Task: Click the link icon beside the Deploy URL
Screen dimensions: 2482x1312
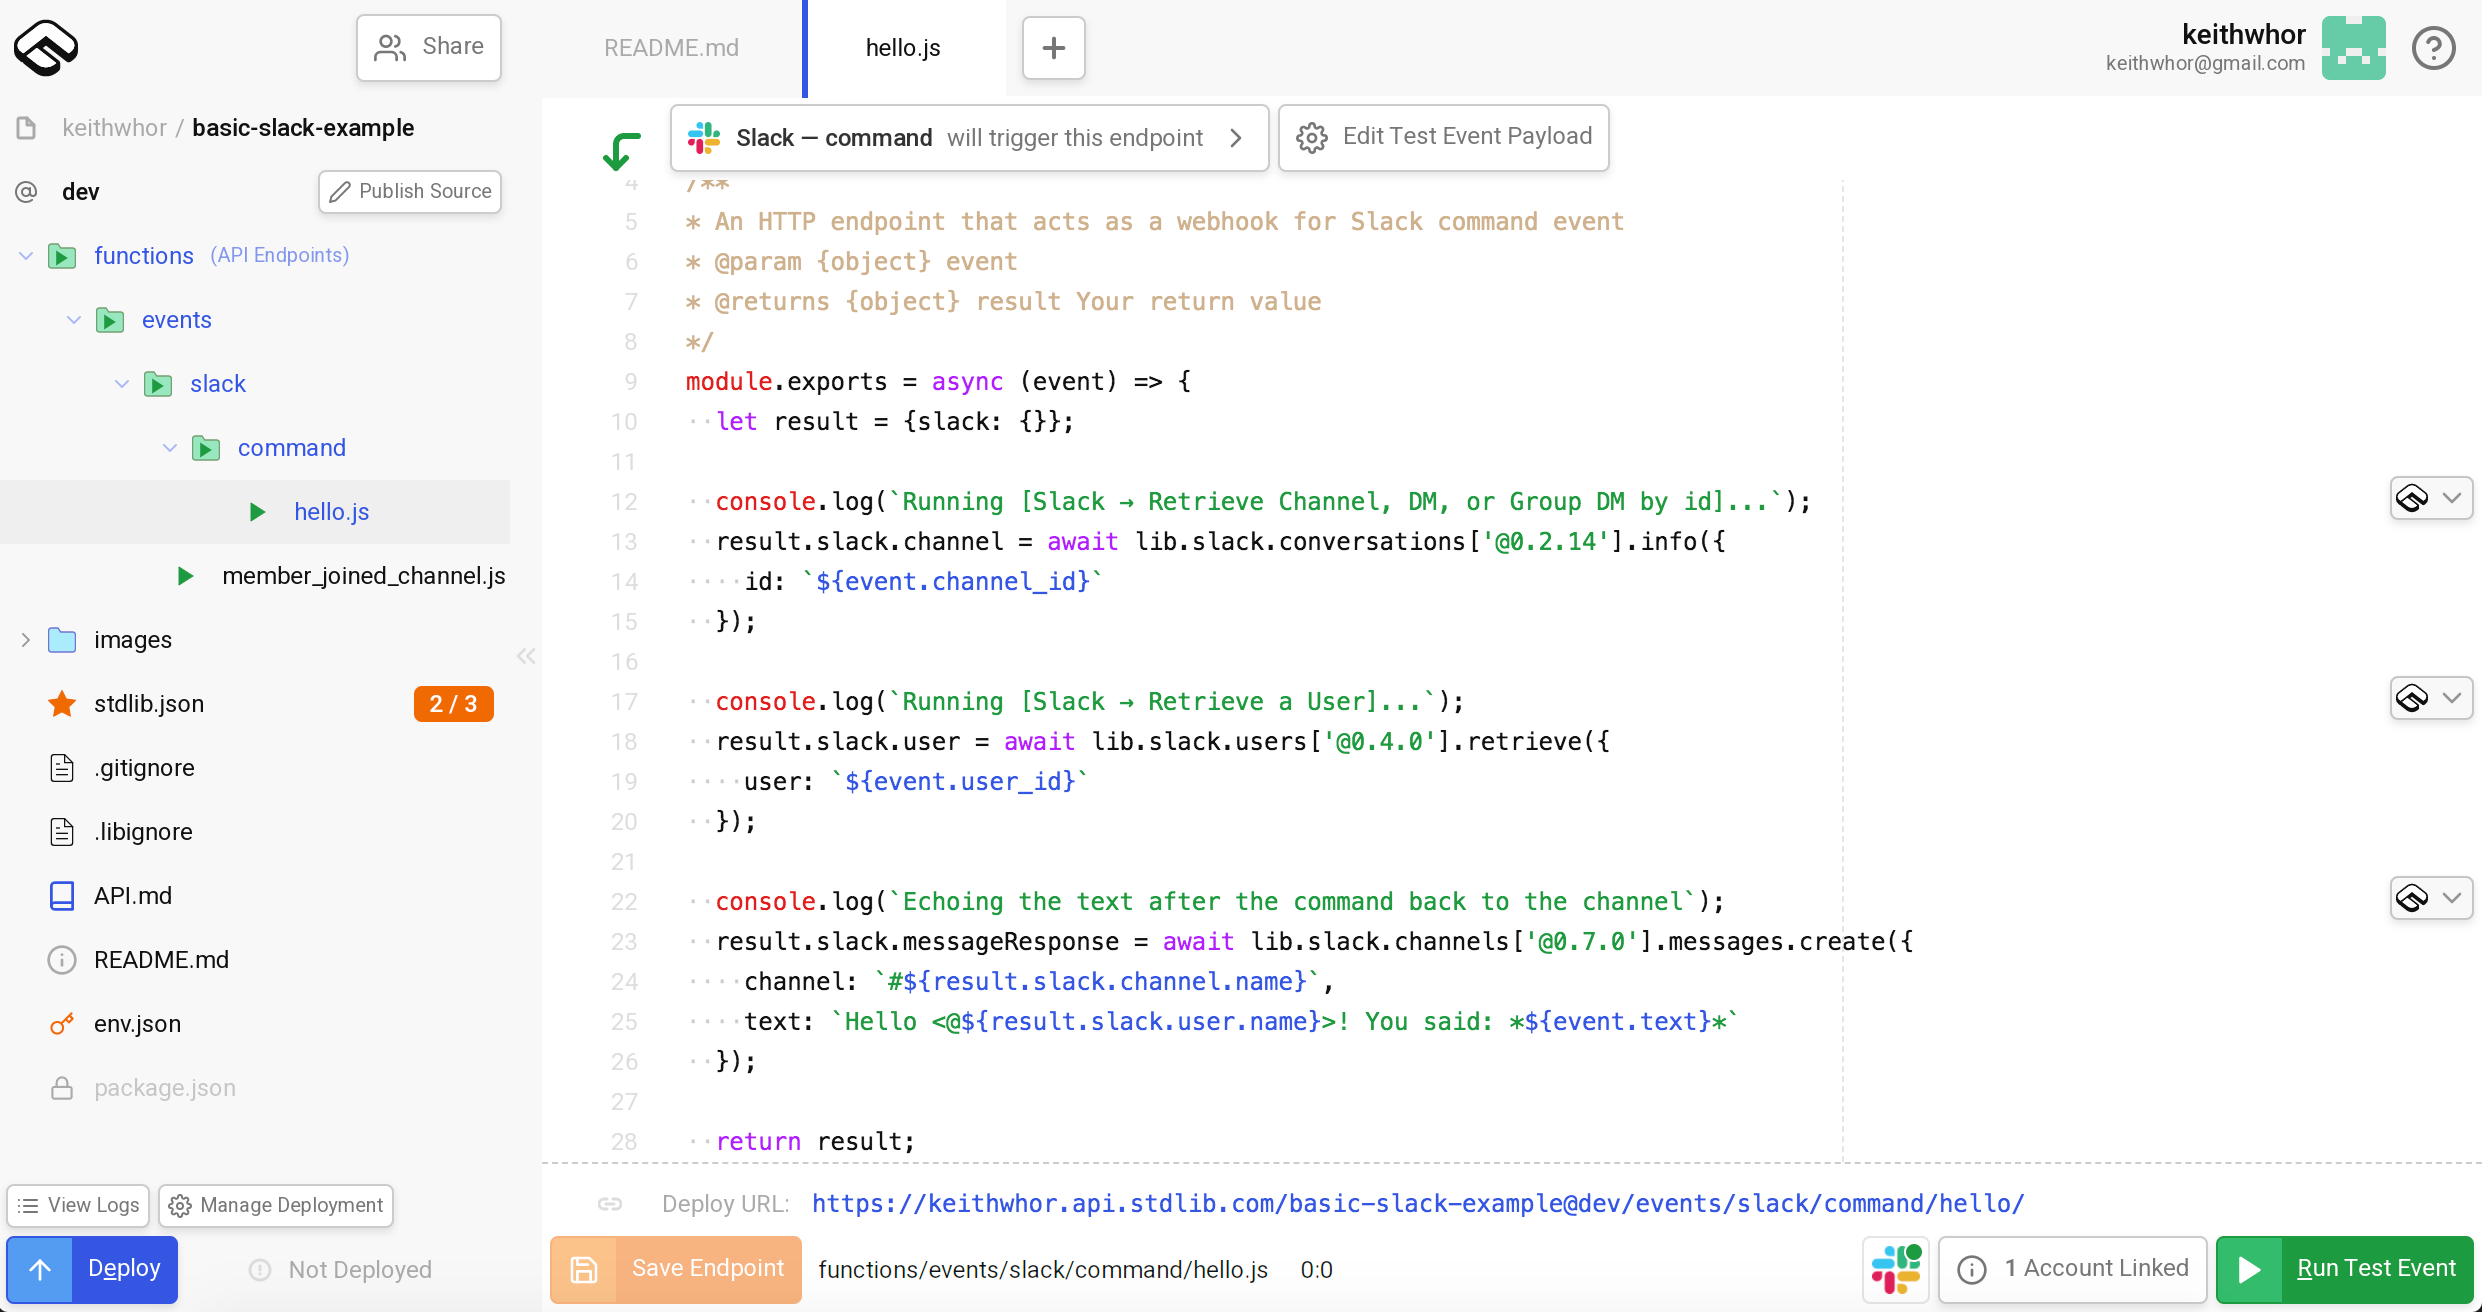Action: (609, 1204)
